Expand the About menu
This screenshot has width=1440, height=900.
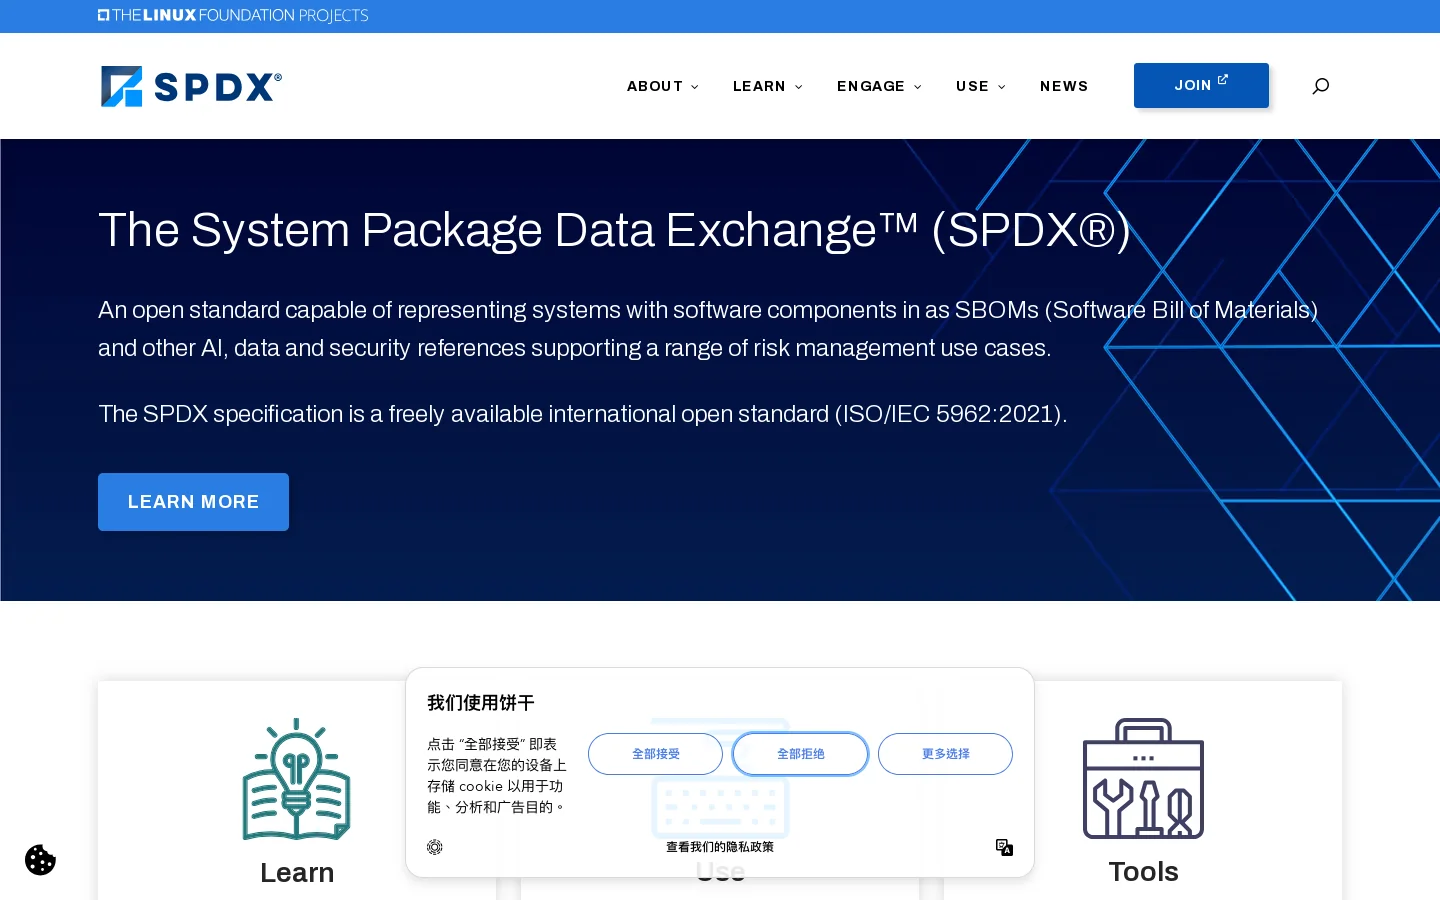[663, 86]
